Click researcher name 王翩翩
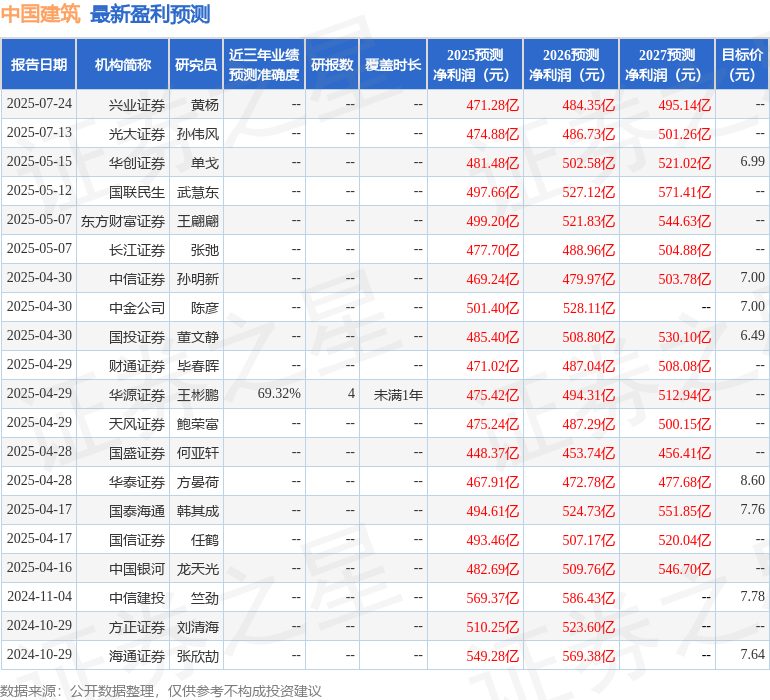This screenshot has width=770, height=700. pyautogui.click(x=198, y=221)
